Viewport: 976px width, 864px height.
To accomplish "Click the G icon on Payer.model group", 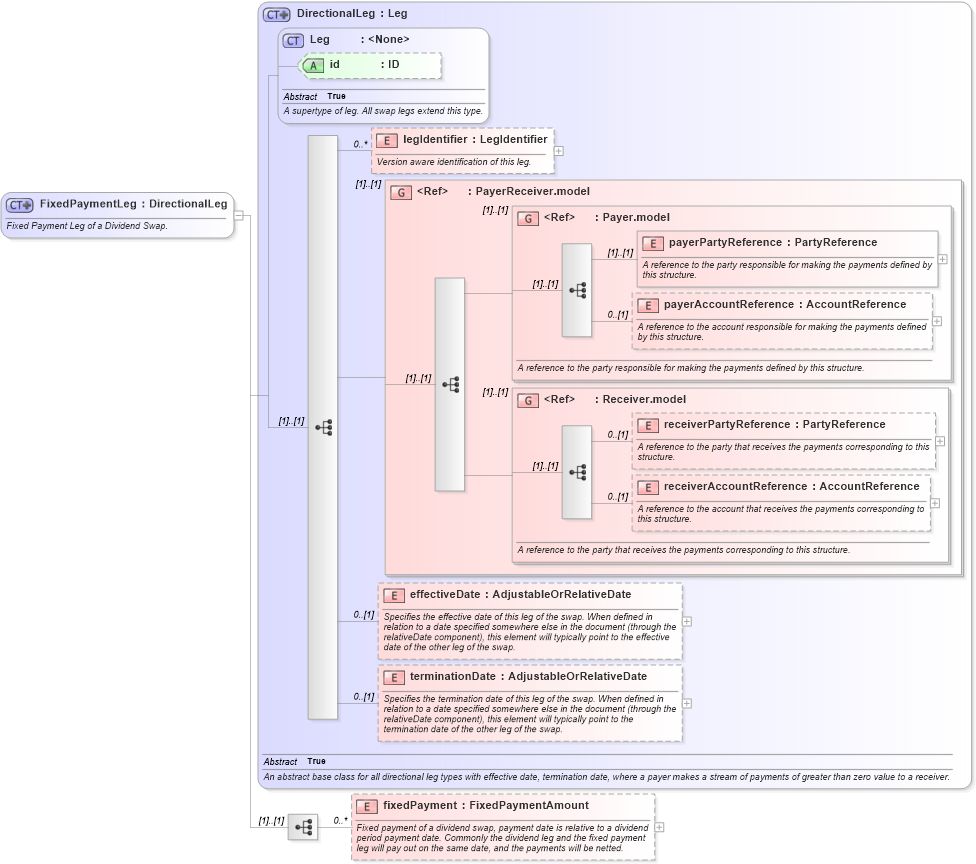I will pyautogui.click(x=529, y=217).
